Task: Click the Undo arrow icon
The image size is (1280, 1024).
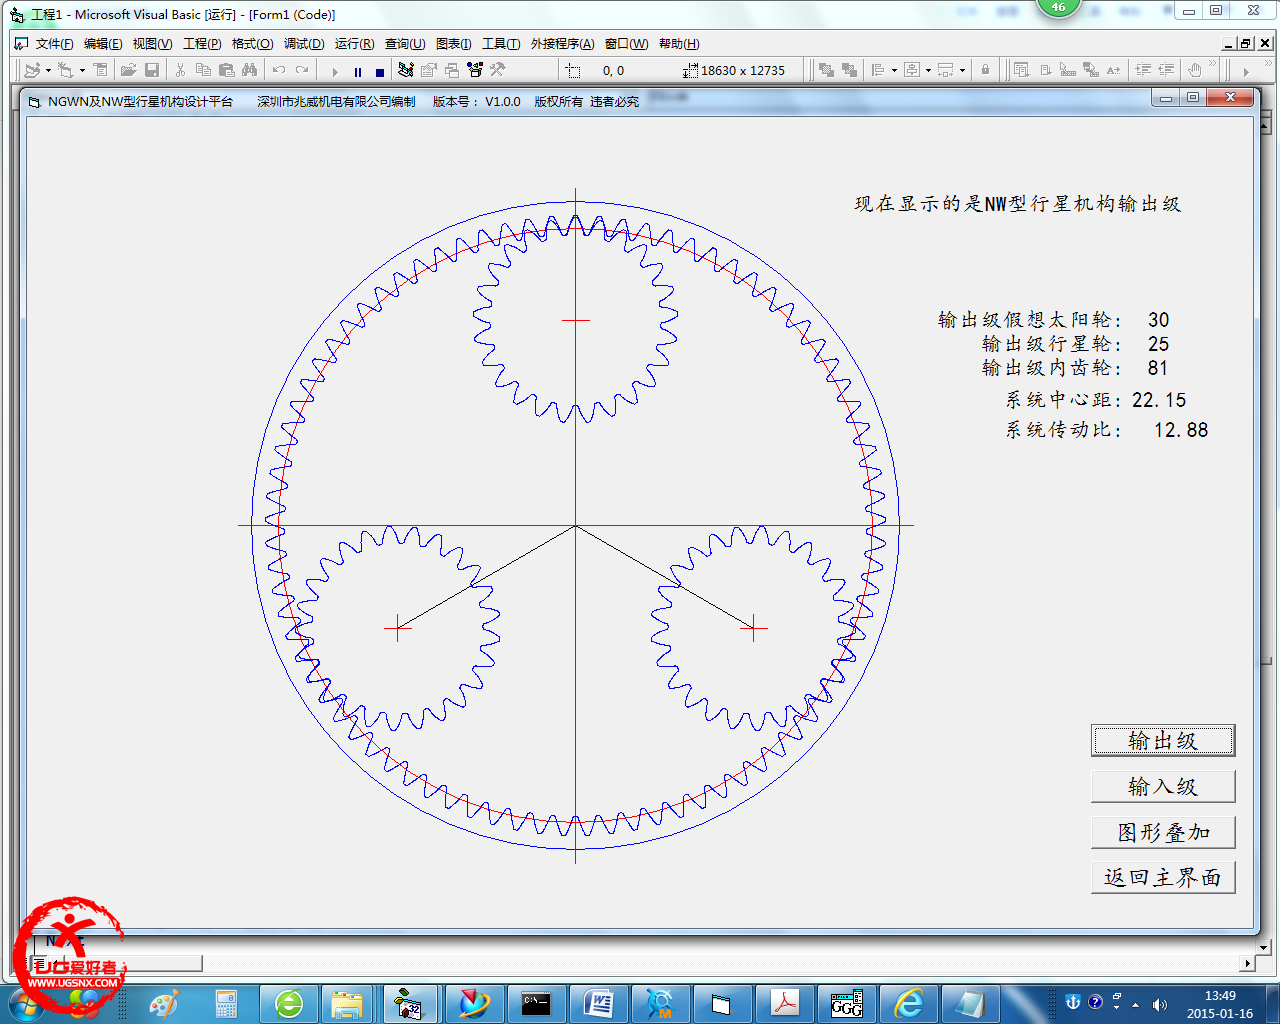Action: (x=279, y=70)
